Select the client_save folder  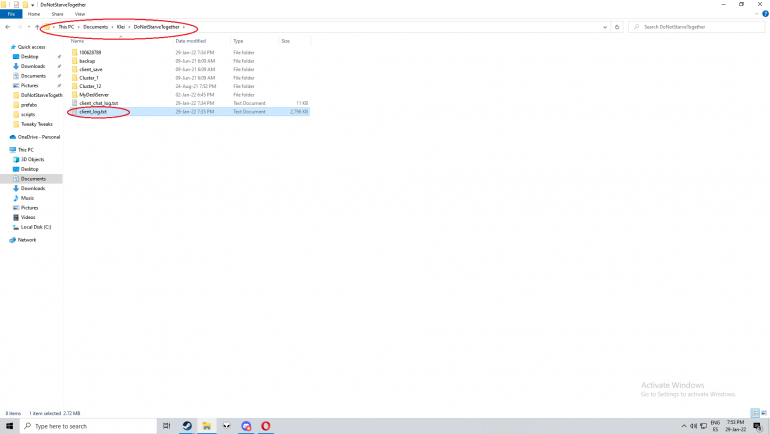[x=91, y=70]
